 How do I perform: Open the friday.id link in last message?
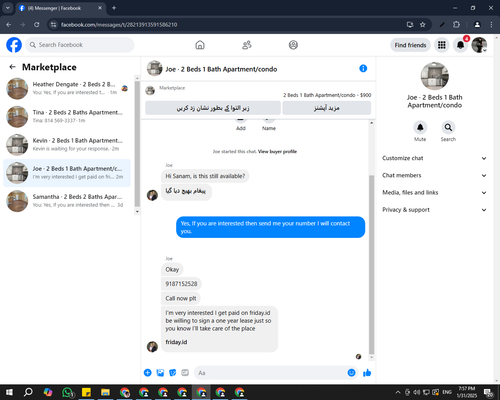click(x=176, y=342)
